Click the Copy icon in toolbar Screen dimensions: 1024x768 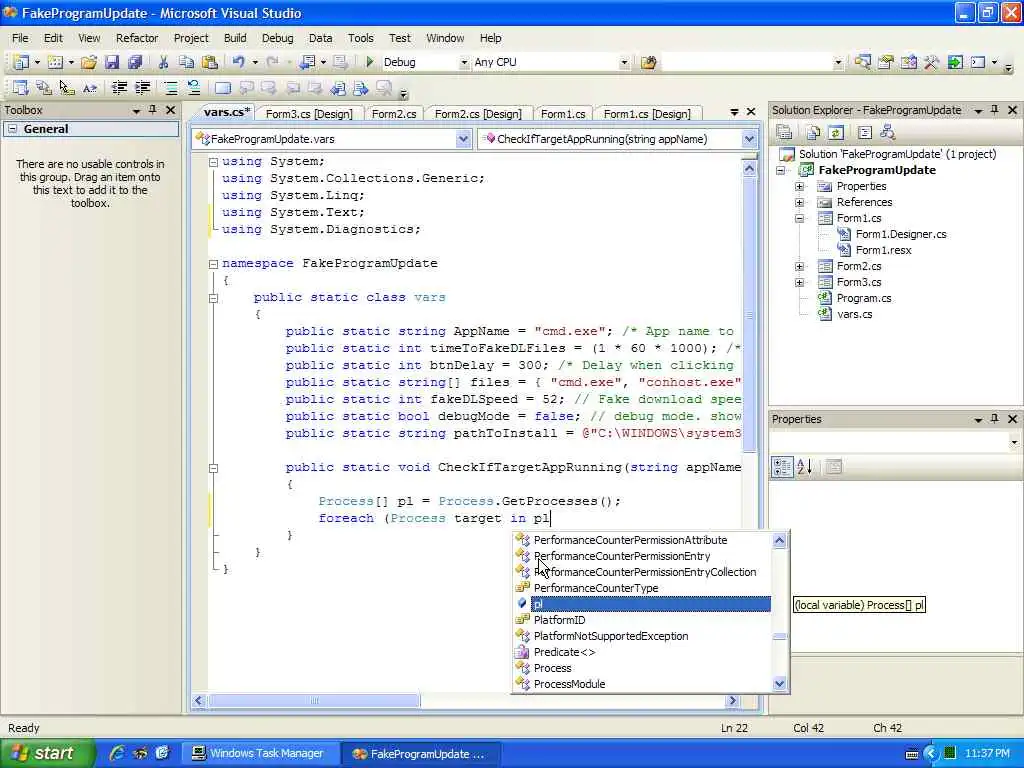[x=187, y=62]
